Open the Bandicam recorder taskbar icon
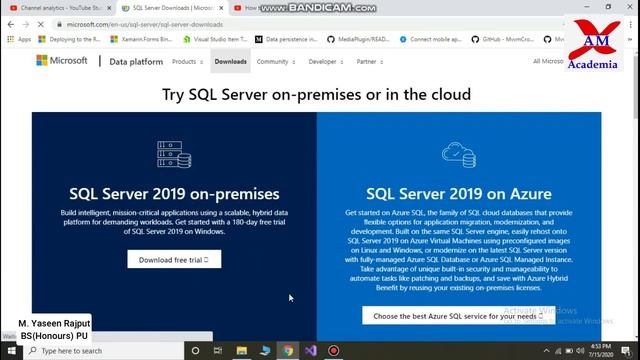640x360 pixels. pos(333,351)
